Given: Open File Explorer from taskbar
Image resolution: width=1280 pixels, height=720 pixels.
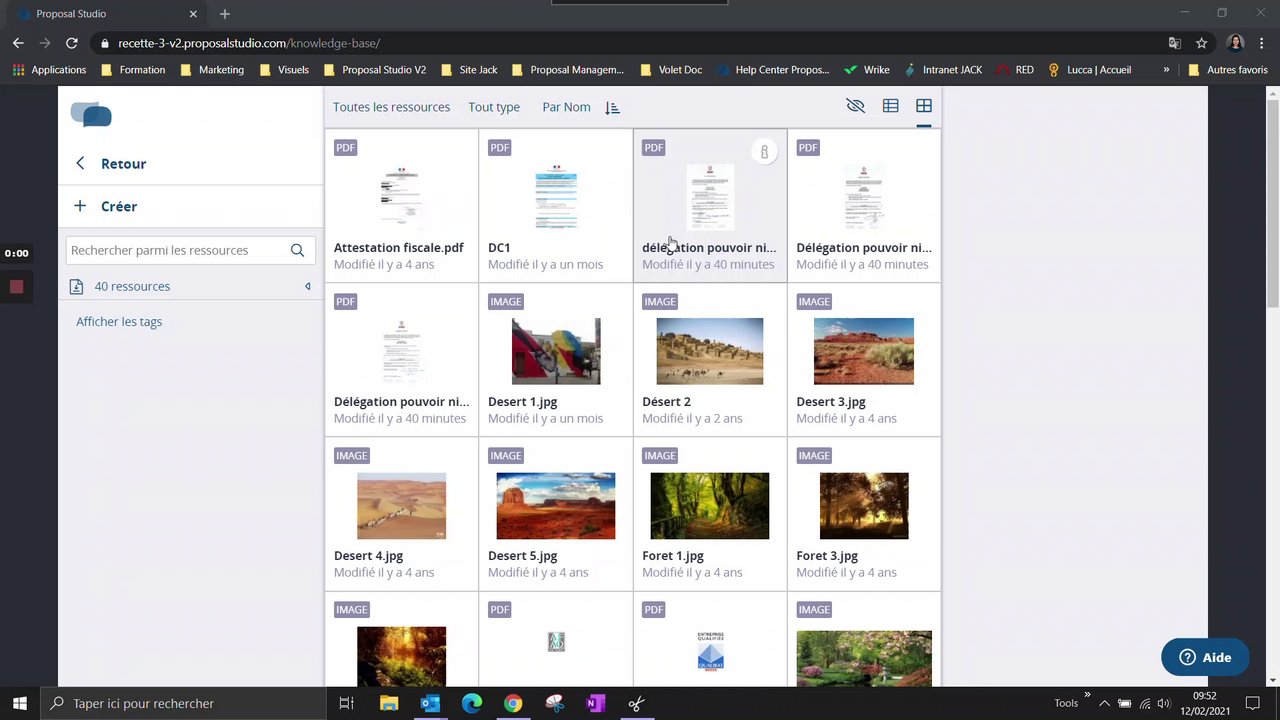Looking at the screenshot, I should click(389, 703).
